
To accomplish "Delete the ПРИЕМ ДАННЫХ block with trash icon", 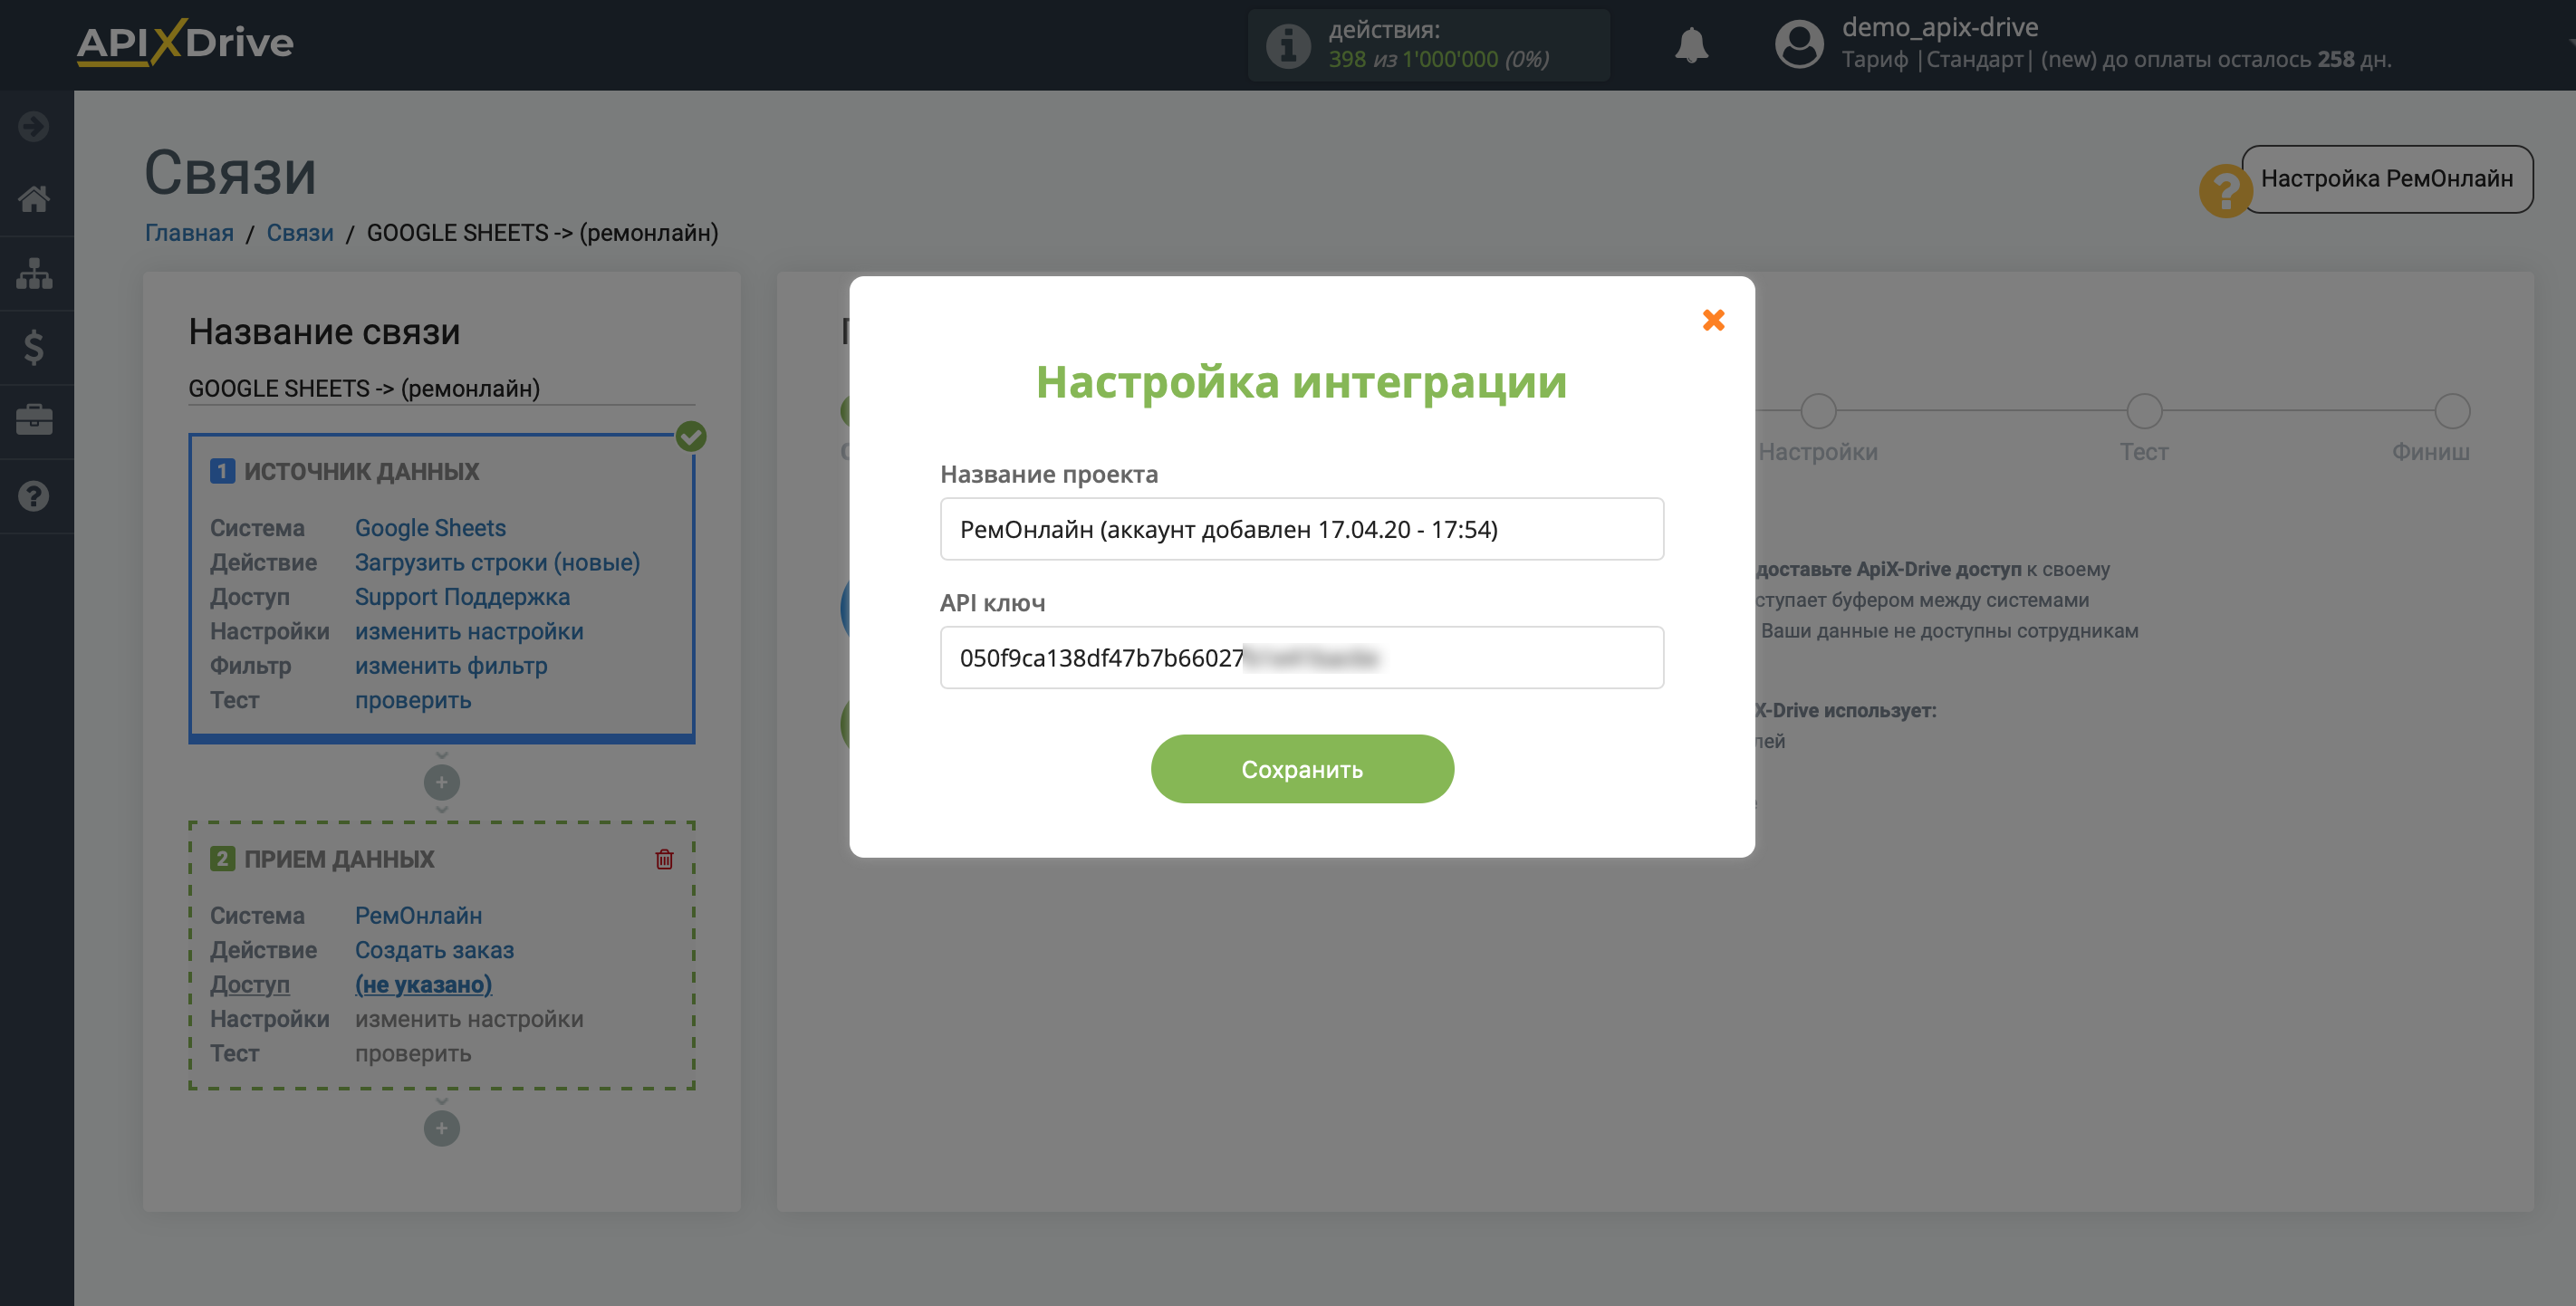I will [664, 859].
